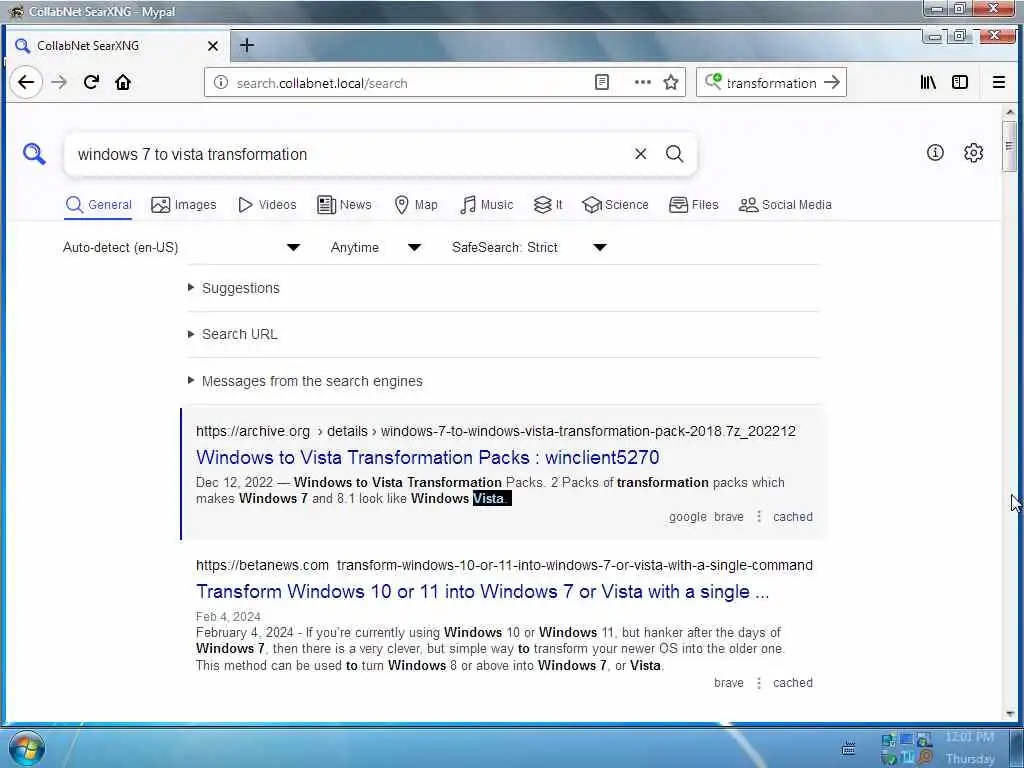Click the scrollbar down arrow
Viewport: 1024px width, 768px height.
coord(1010,714)
